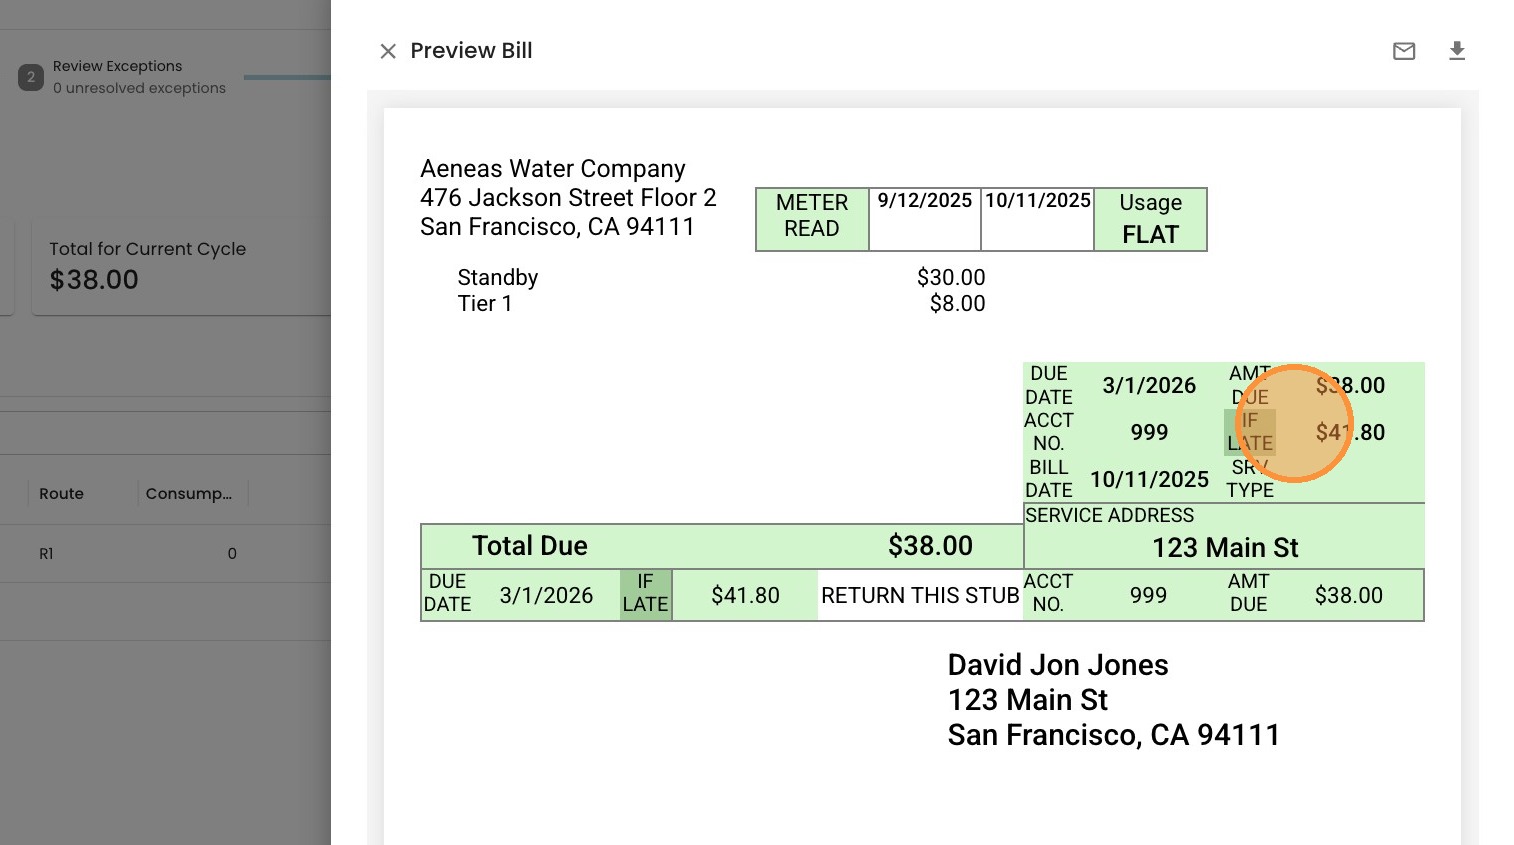The width and height of the screenshot is (1514, 845).
Task: Click the Aeneas Water Company name
Action: click(552, 169)
